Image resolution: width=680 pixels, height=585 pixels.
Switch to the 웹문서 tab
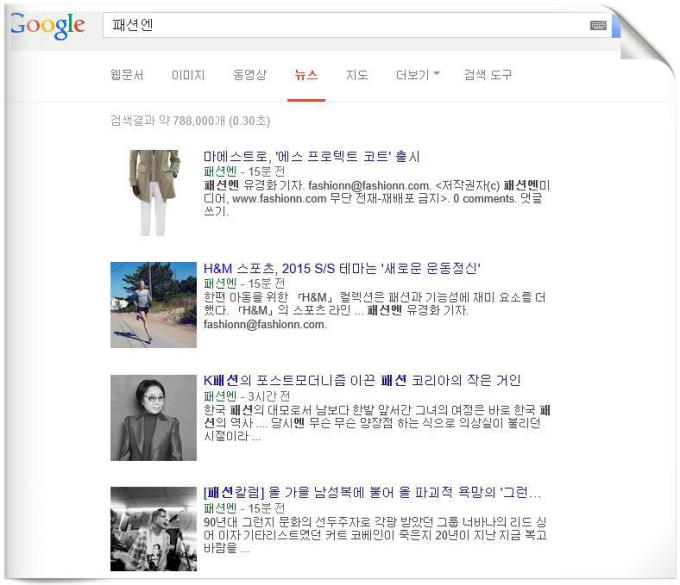[x=127, y=75]
